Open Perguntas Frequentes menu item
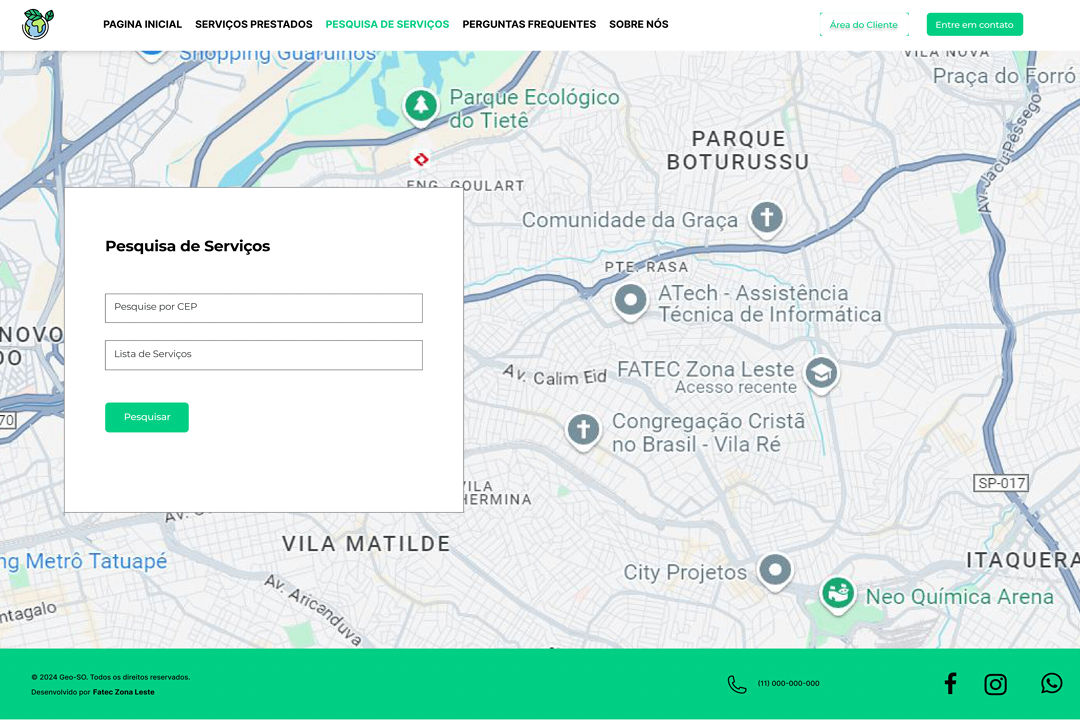1080x720 pixels. [x=528, y=24]
